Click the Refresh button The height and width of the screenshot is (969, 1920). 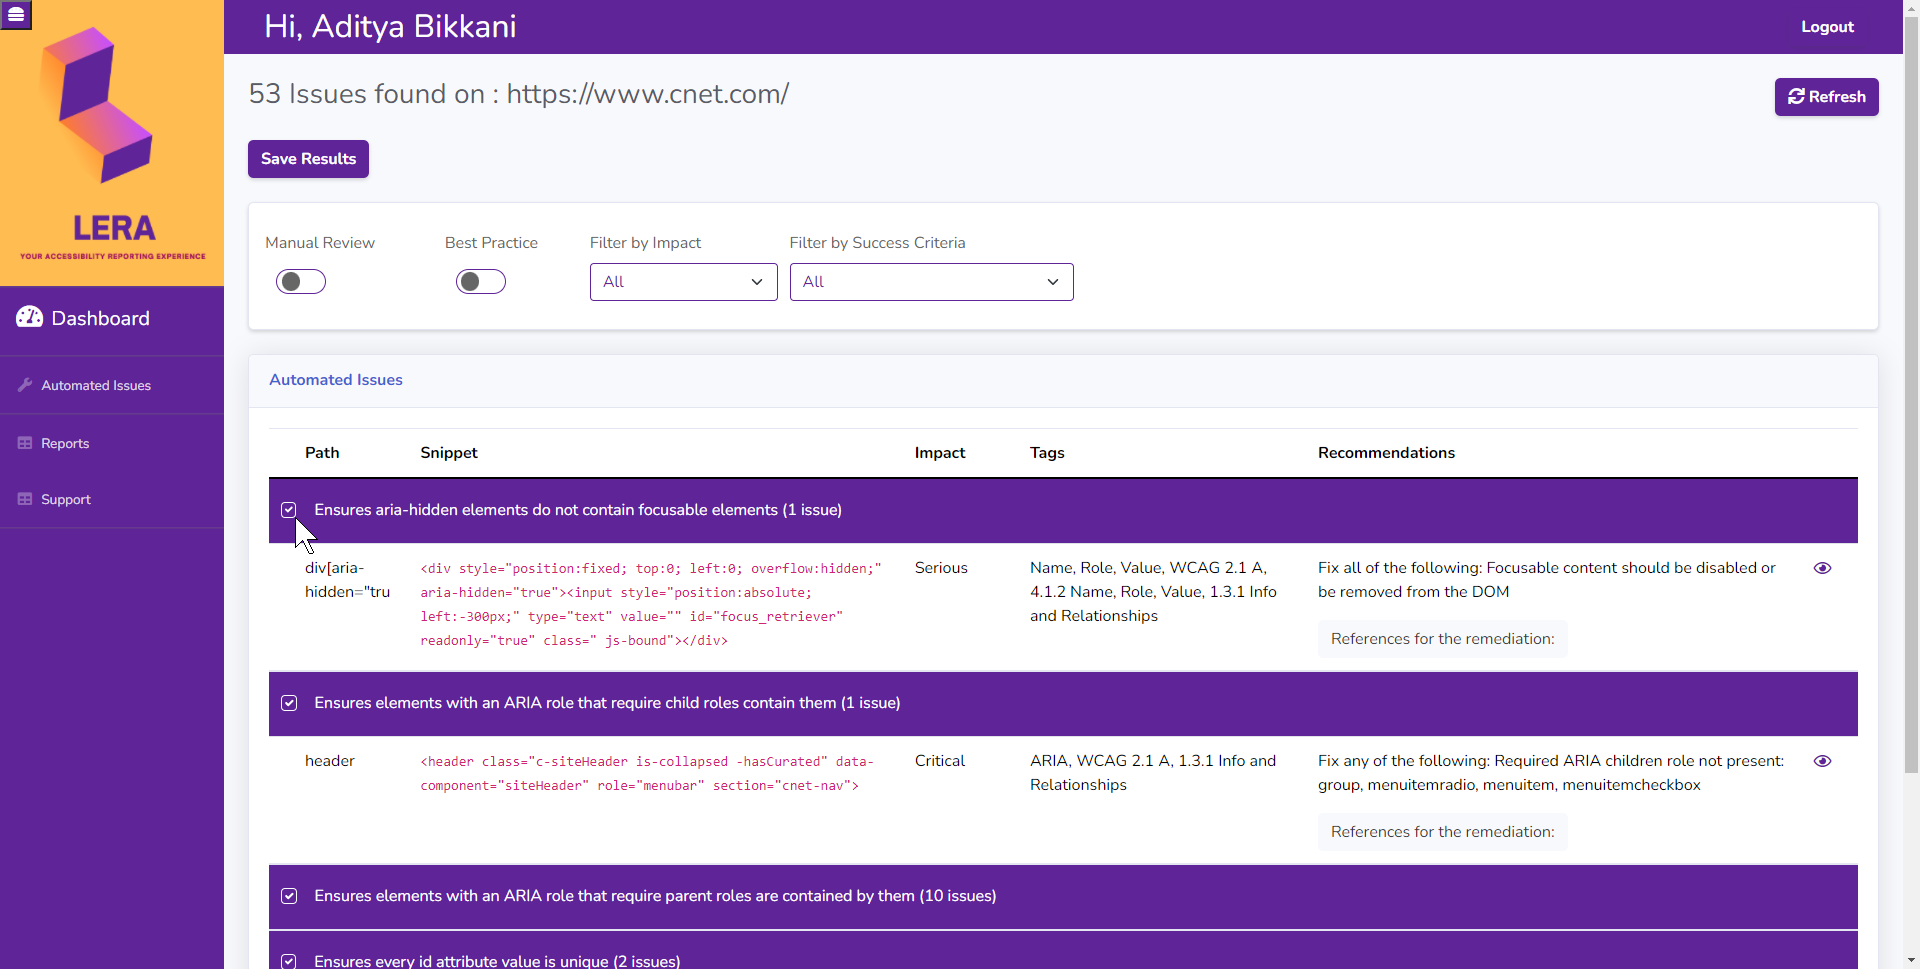point(1826,97)
